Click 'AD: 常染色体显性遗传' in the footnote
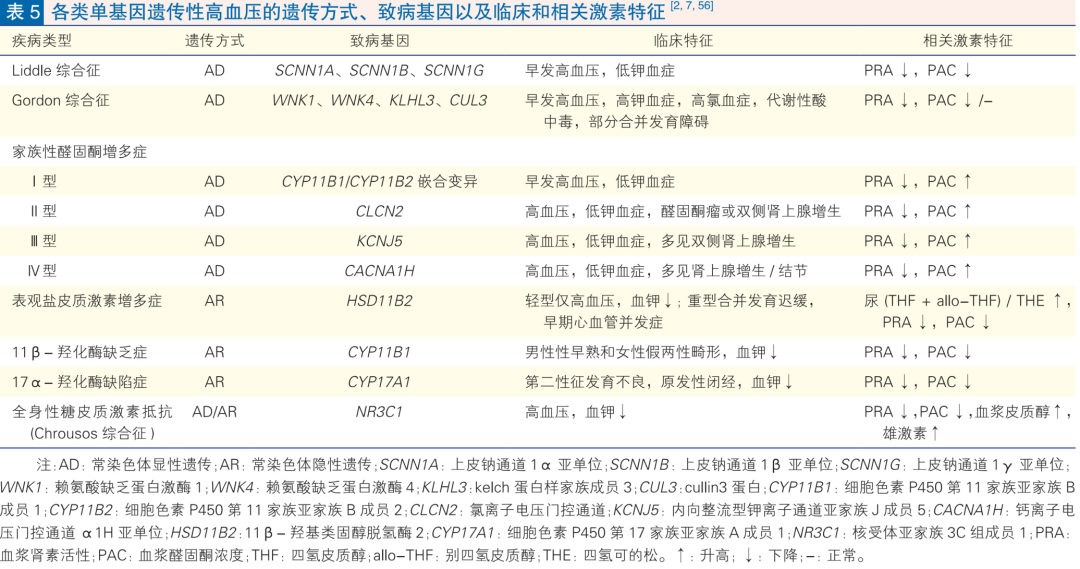The width and height of the screenshot is (1080, 569). 136,465
